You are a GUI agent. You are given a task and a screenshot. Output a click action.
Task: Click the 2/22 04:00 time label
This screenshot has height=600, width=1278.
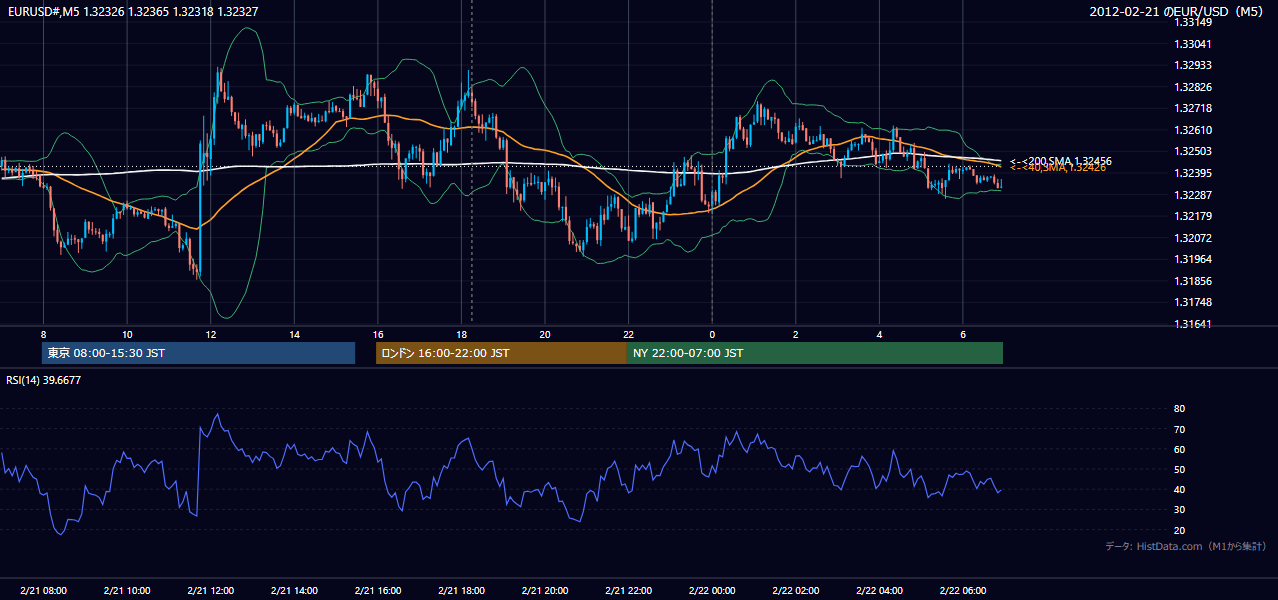tap(879, 591)
